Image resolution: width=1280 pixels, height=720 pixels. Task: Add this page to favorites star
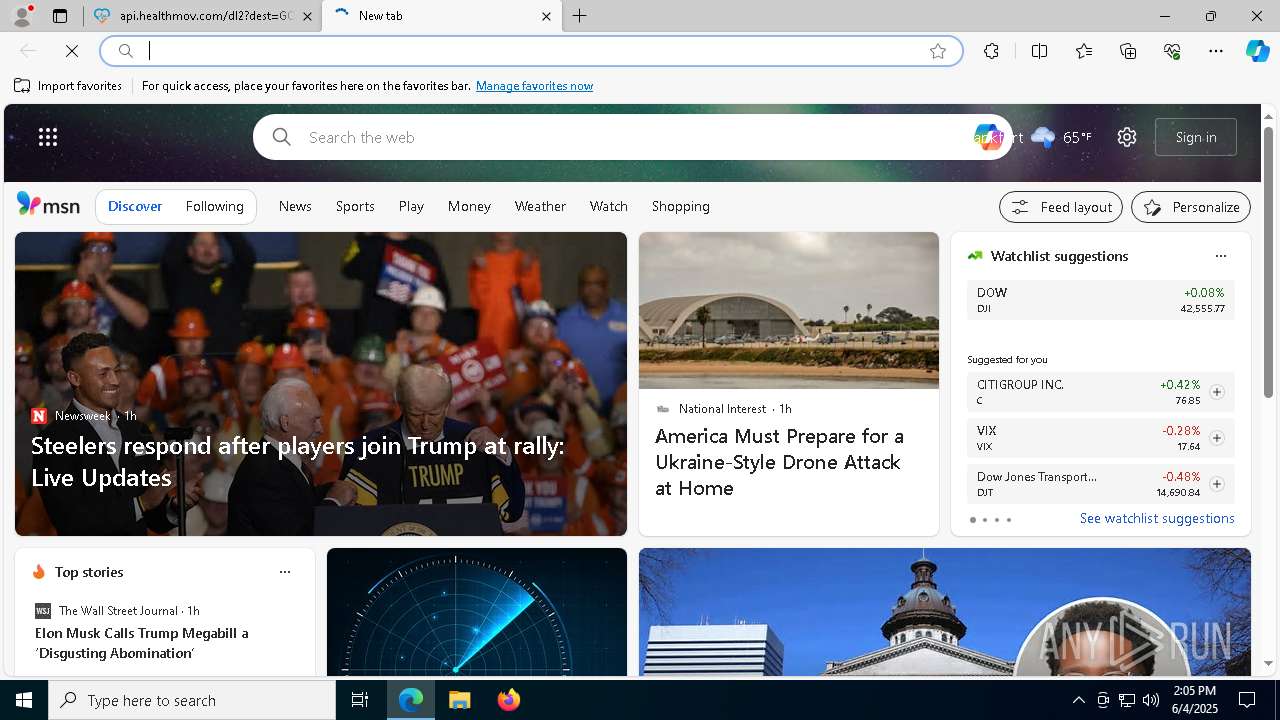(x=938, y=51)
